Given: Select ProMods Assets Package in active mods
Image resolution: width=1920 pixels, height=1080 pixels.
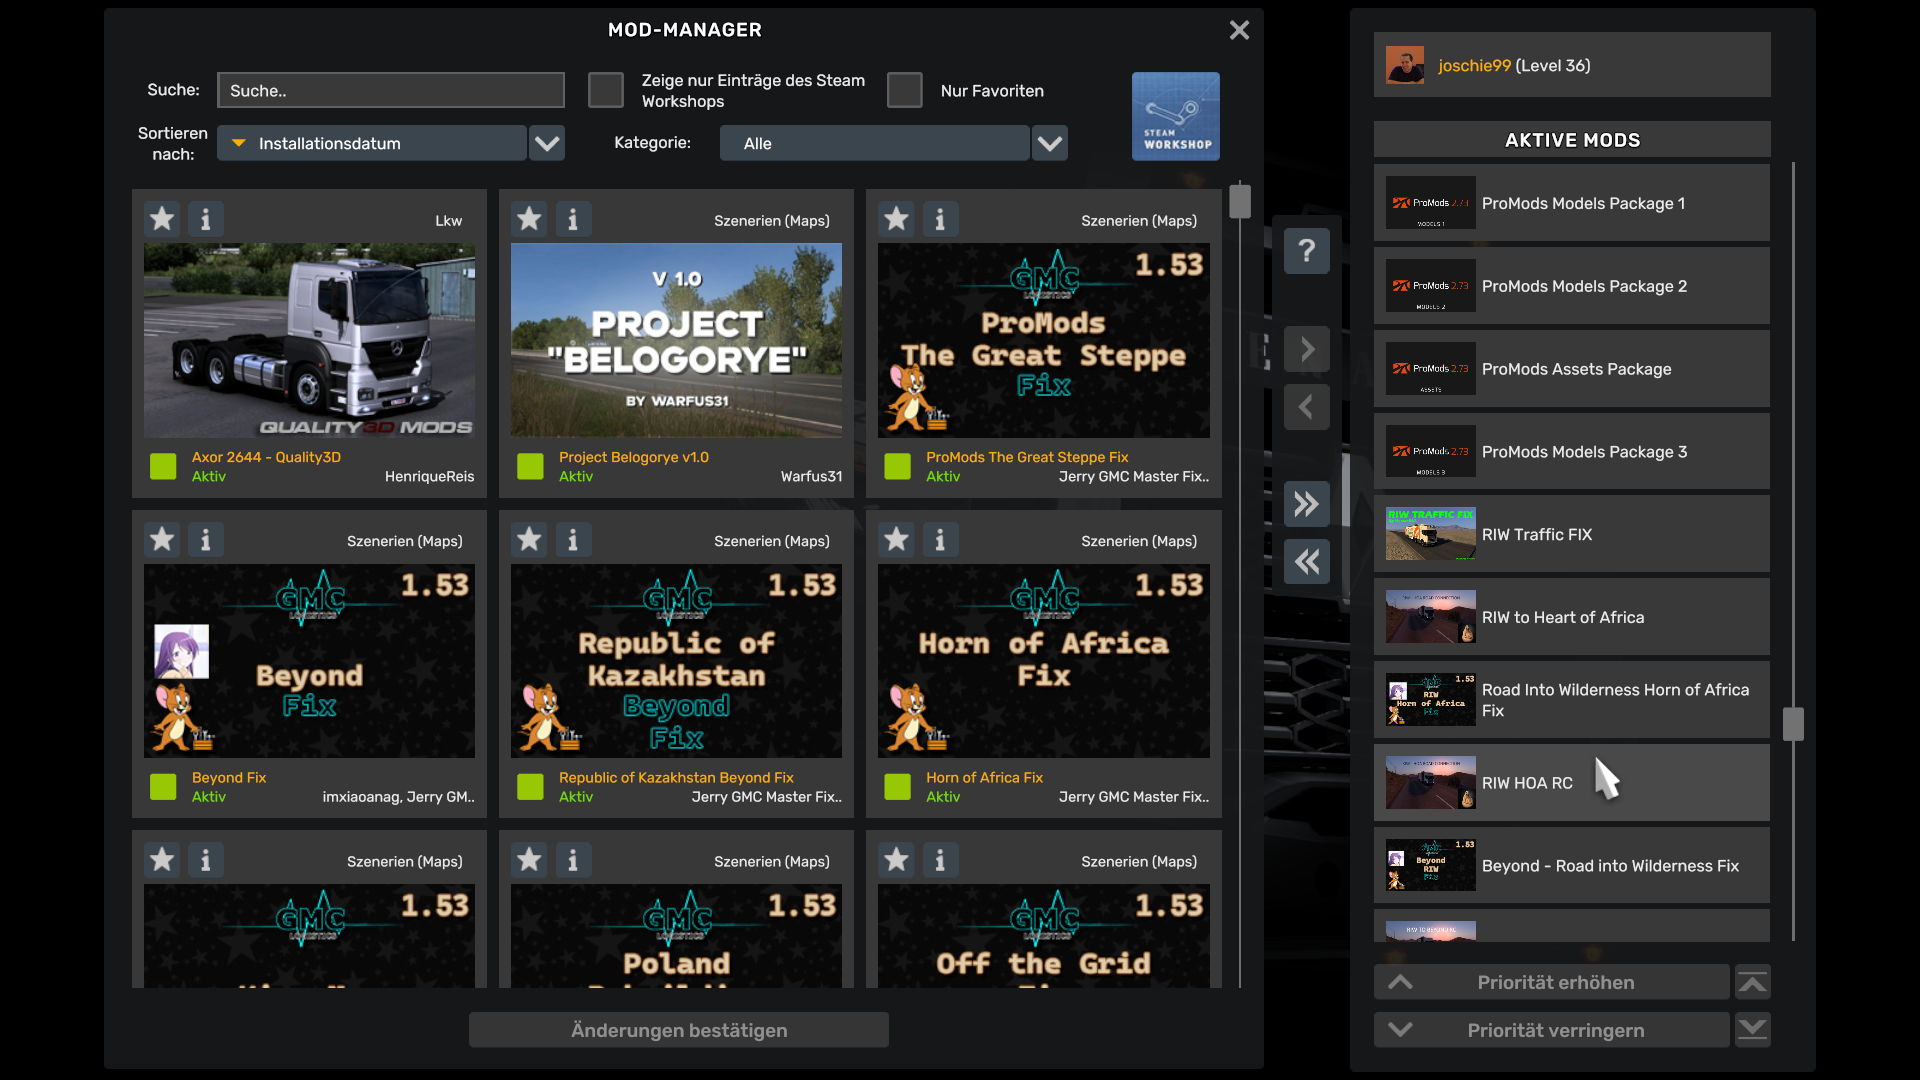Looking at the screenshot, I should (x=1572, y=369).
